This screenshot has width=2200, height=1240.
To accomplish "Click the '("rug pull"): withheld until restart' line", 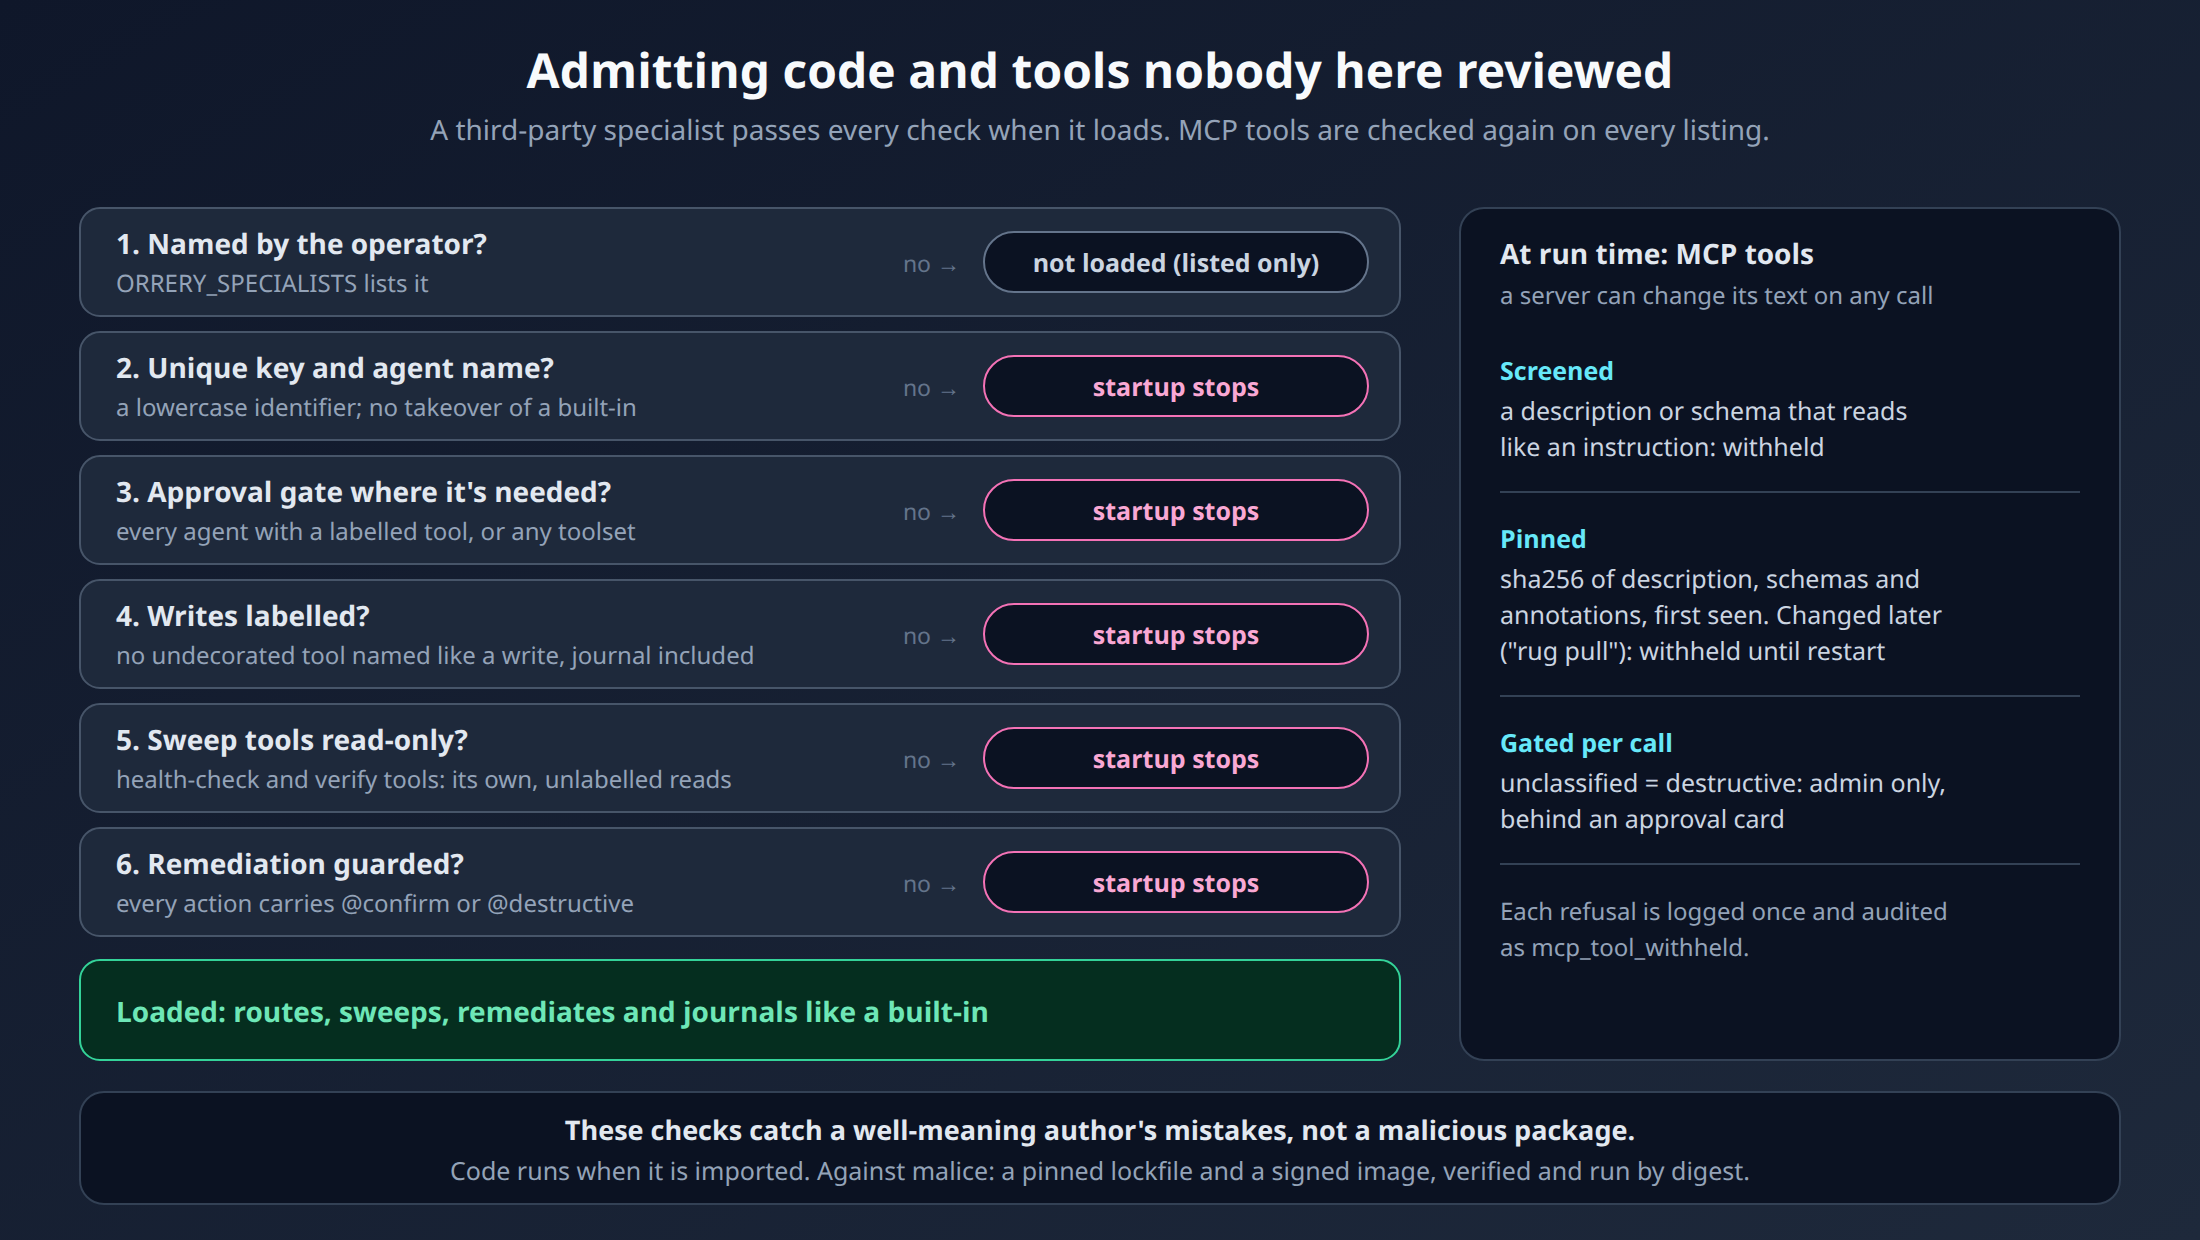I will (1692, 652).
